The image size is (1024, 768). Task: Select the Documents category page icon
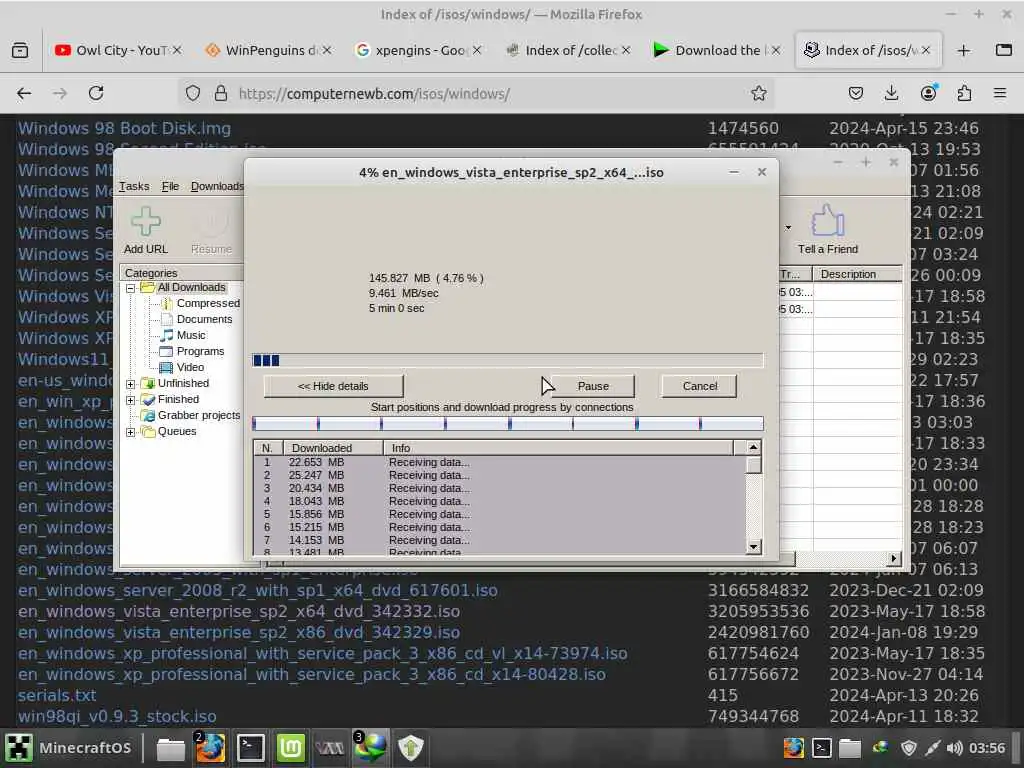click(x=166, y=319)
